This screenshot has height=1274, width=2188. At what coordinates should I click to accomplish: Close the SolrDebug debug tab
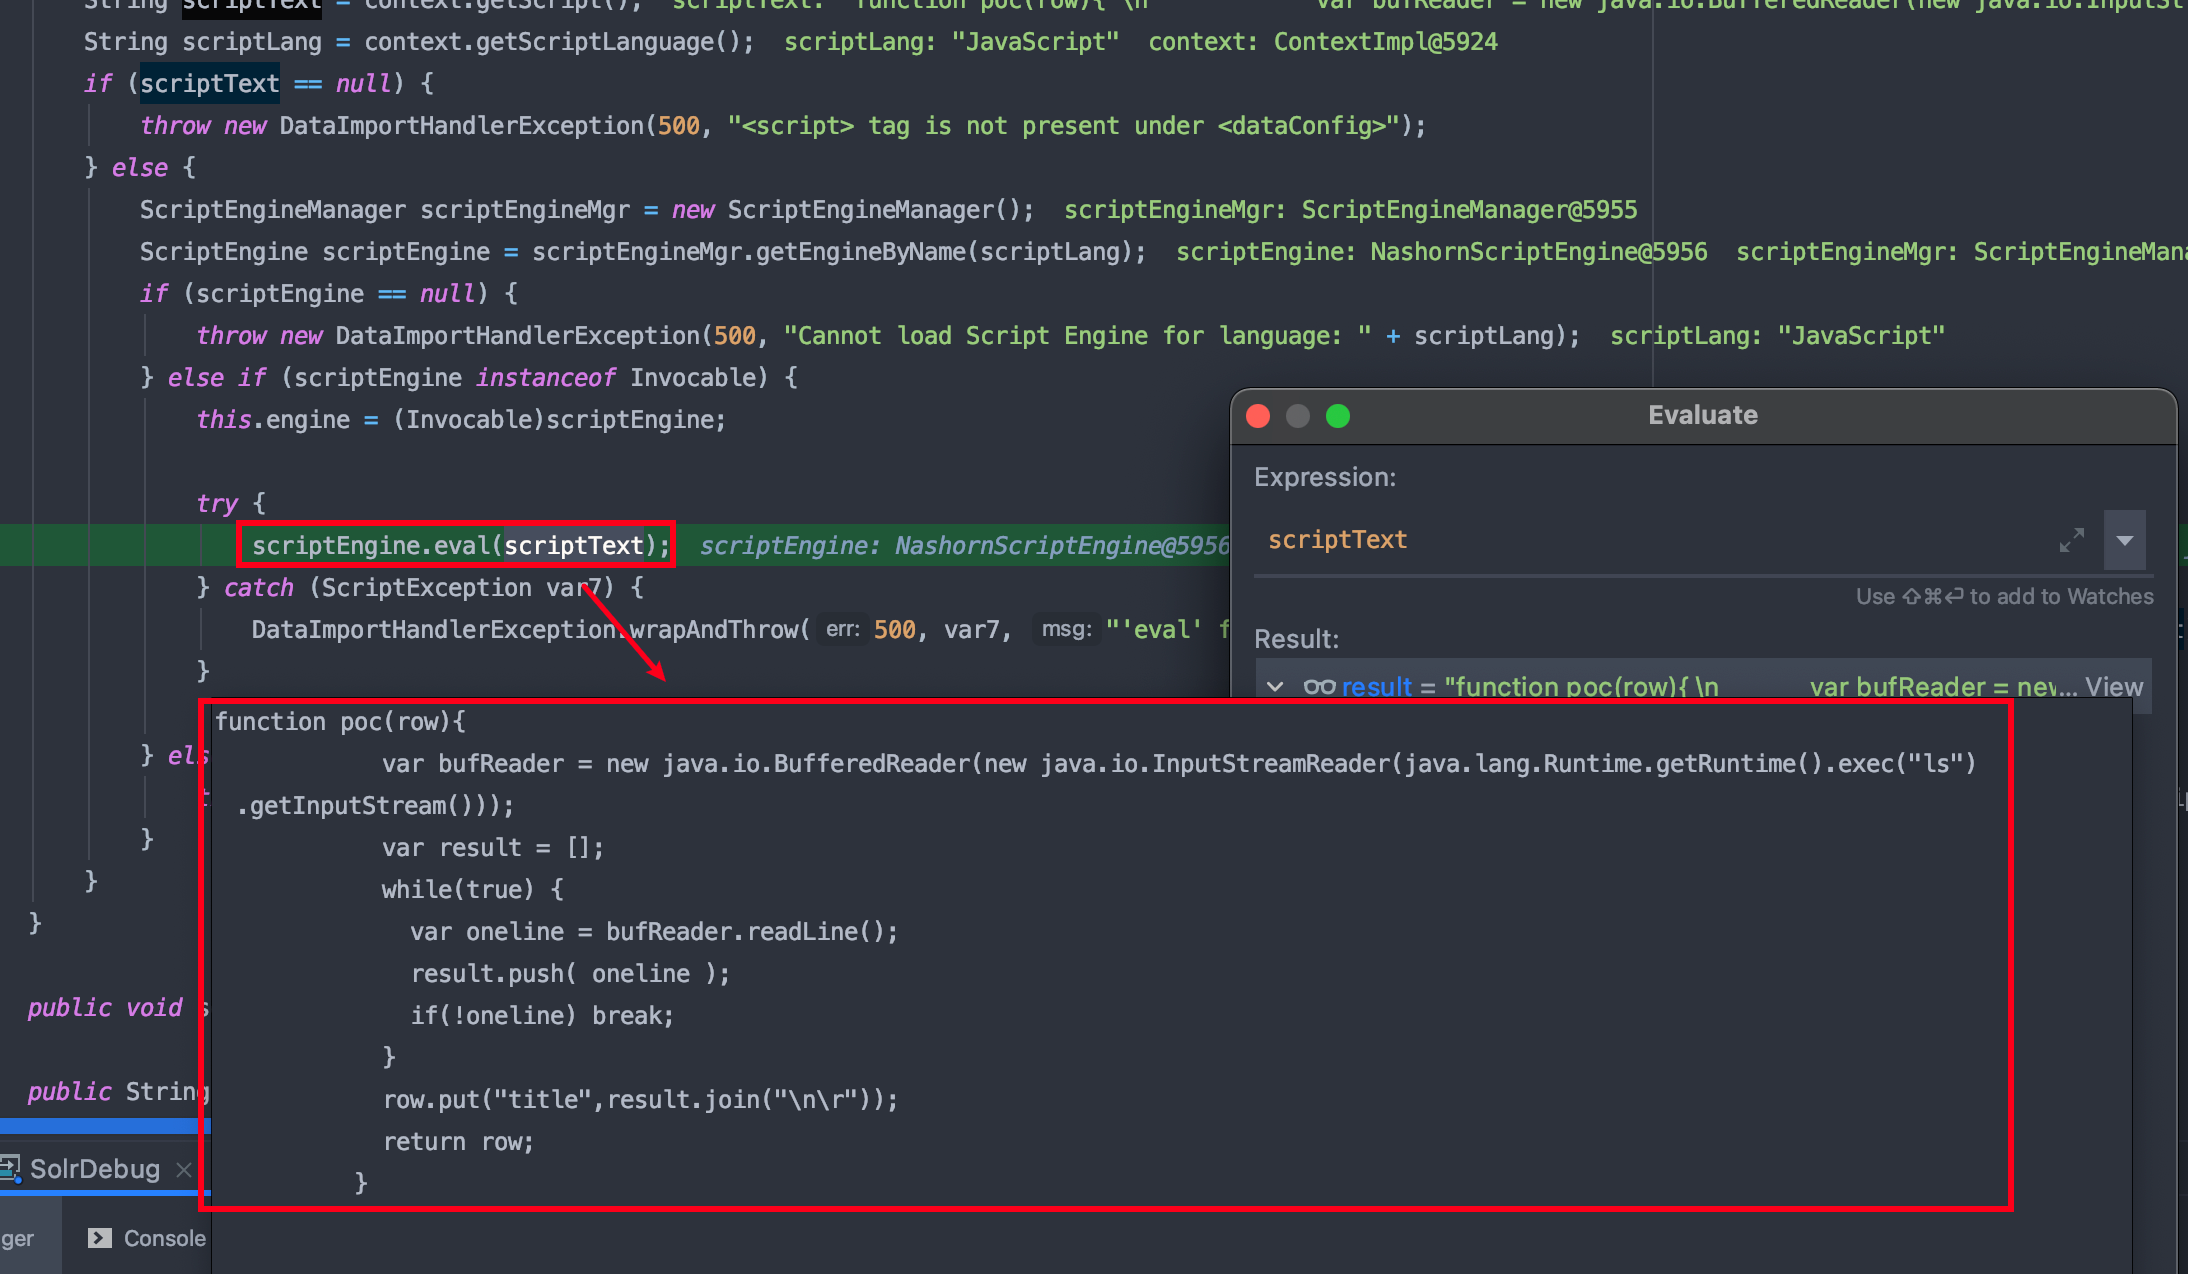184,1169
